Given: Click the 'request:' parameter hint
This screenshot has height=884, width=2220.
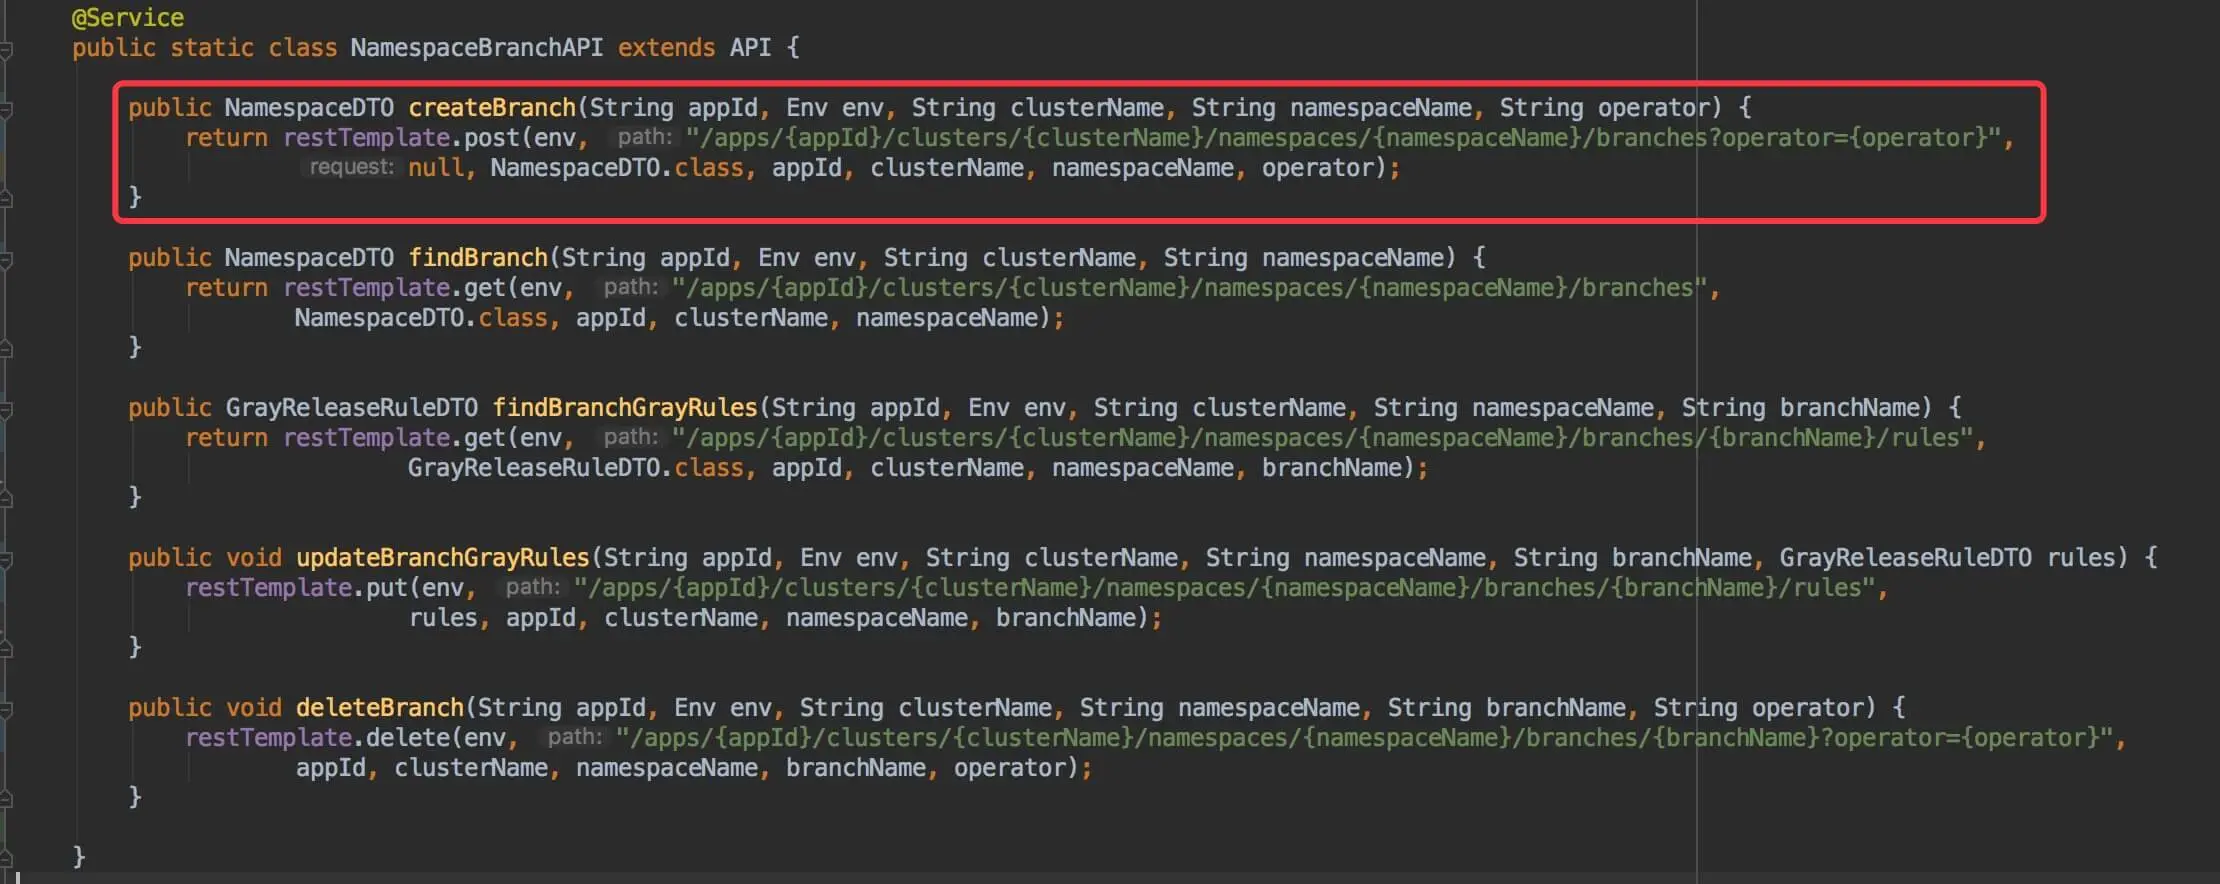Looking at the screenshot, I should coord(351,167).
